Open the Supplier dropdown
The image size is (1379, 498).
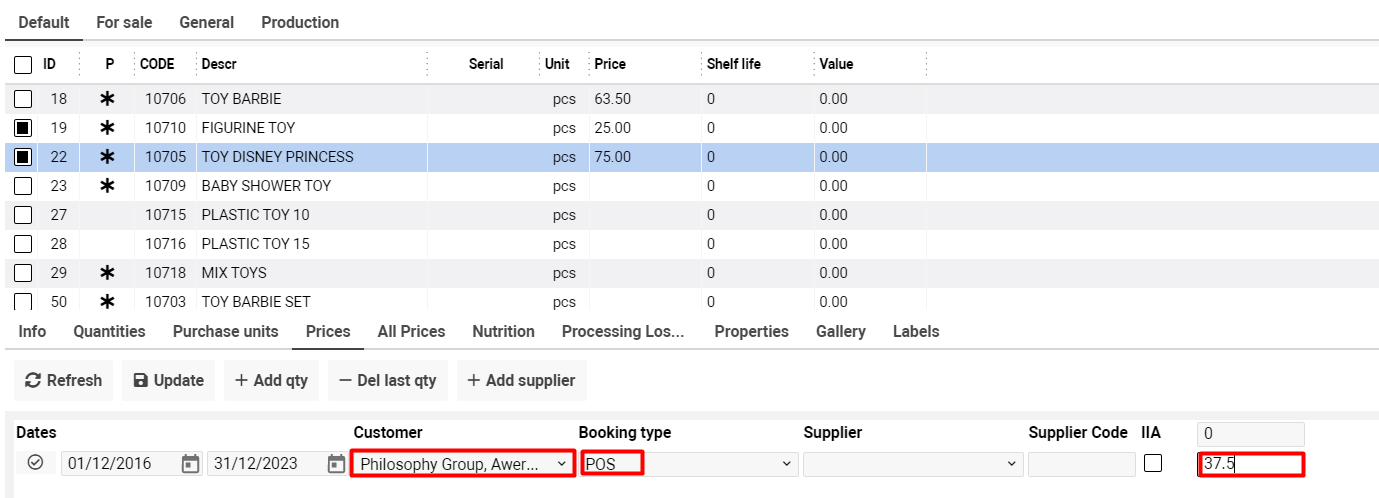pos(912,464)
